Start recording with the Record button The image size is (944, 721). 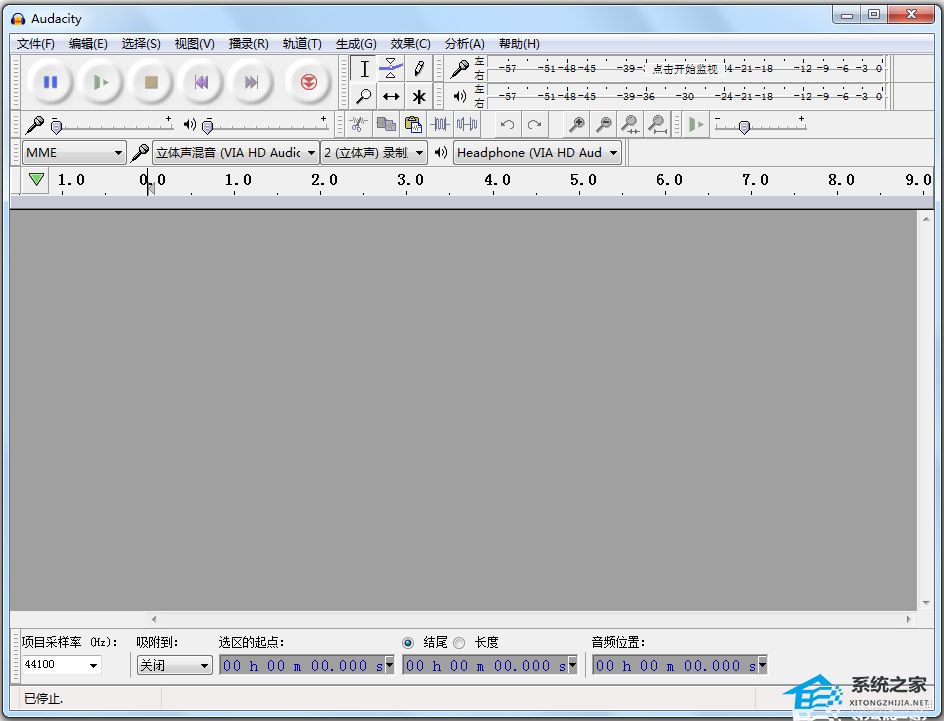(x=308, y=82)
